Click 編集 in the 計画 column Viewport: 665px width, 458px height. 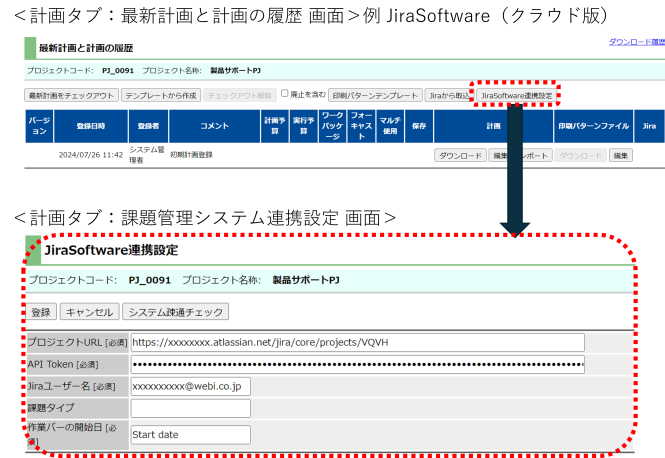499,156
